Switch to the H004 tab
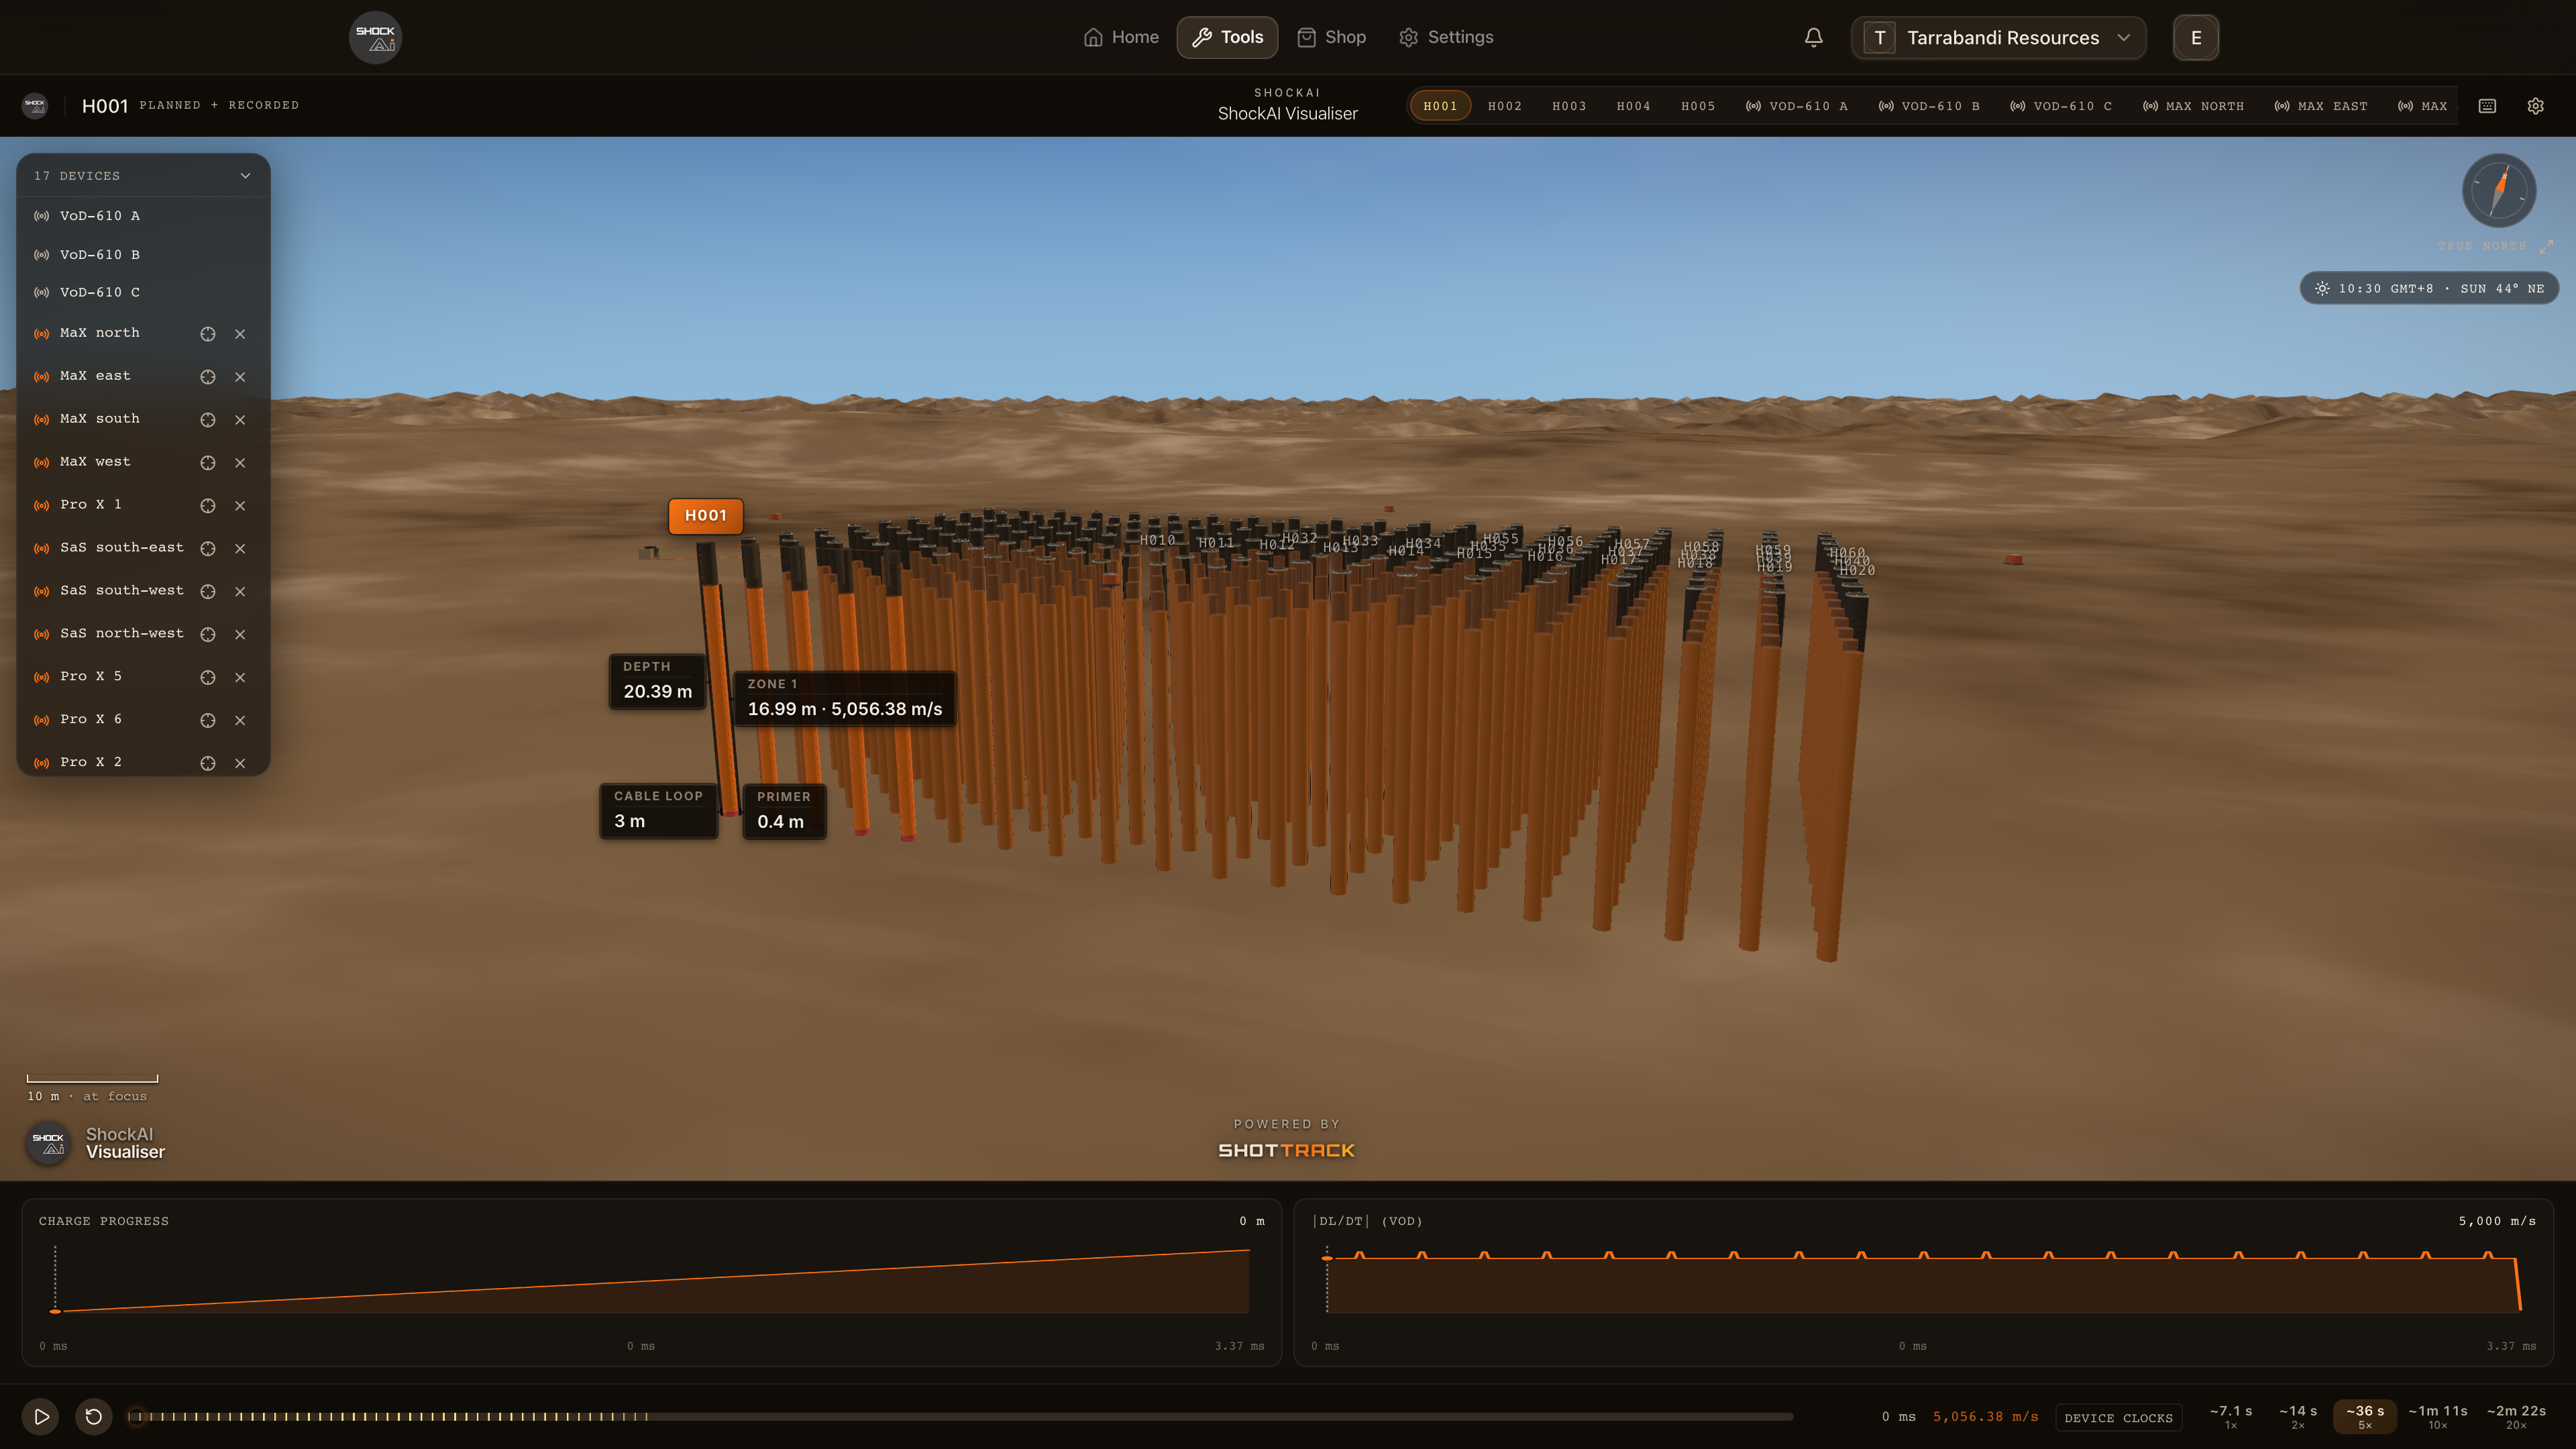This screenshot has width=2576, height=1449. [x=1633, y=106]
